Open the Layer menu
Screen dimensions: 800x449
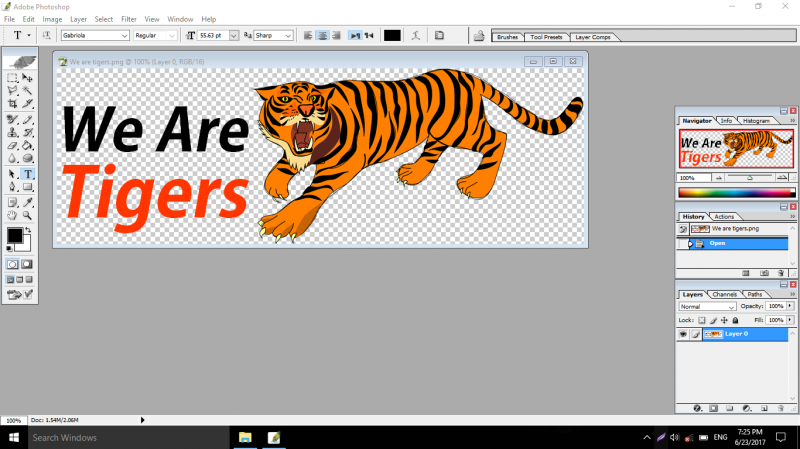(x=78, y=19)
